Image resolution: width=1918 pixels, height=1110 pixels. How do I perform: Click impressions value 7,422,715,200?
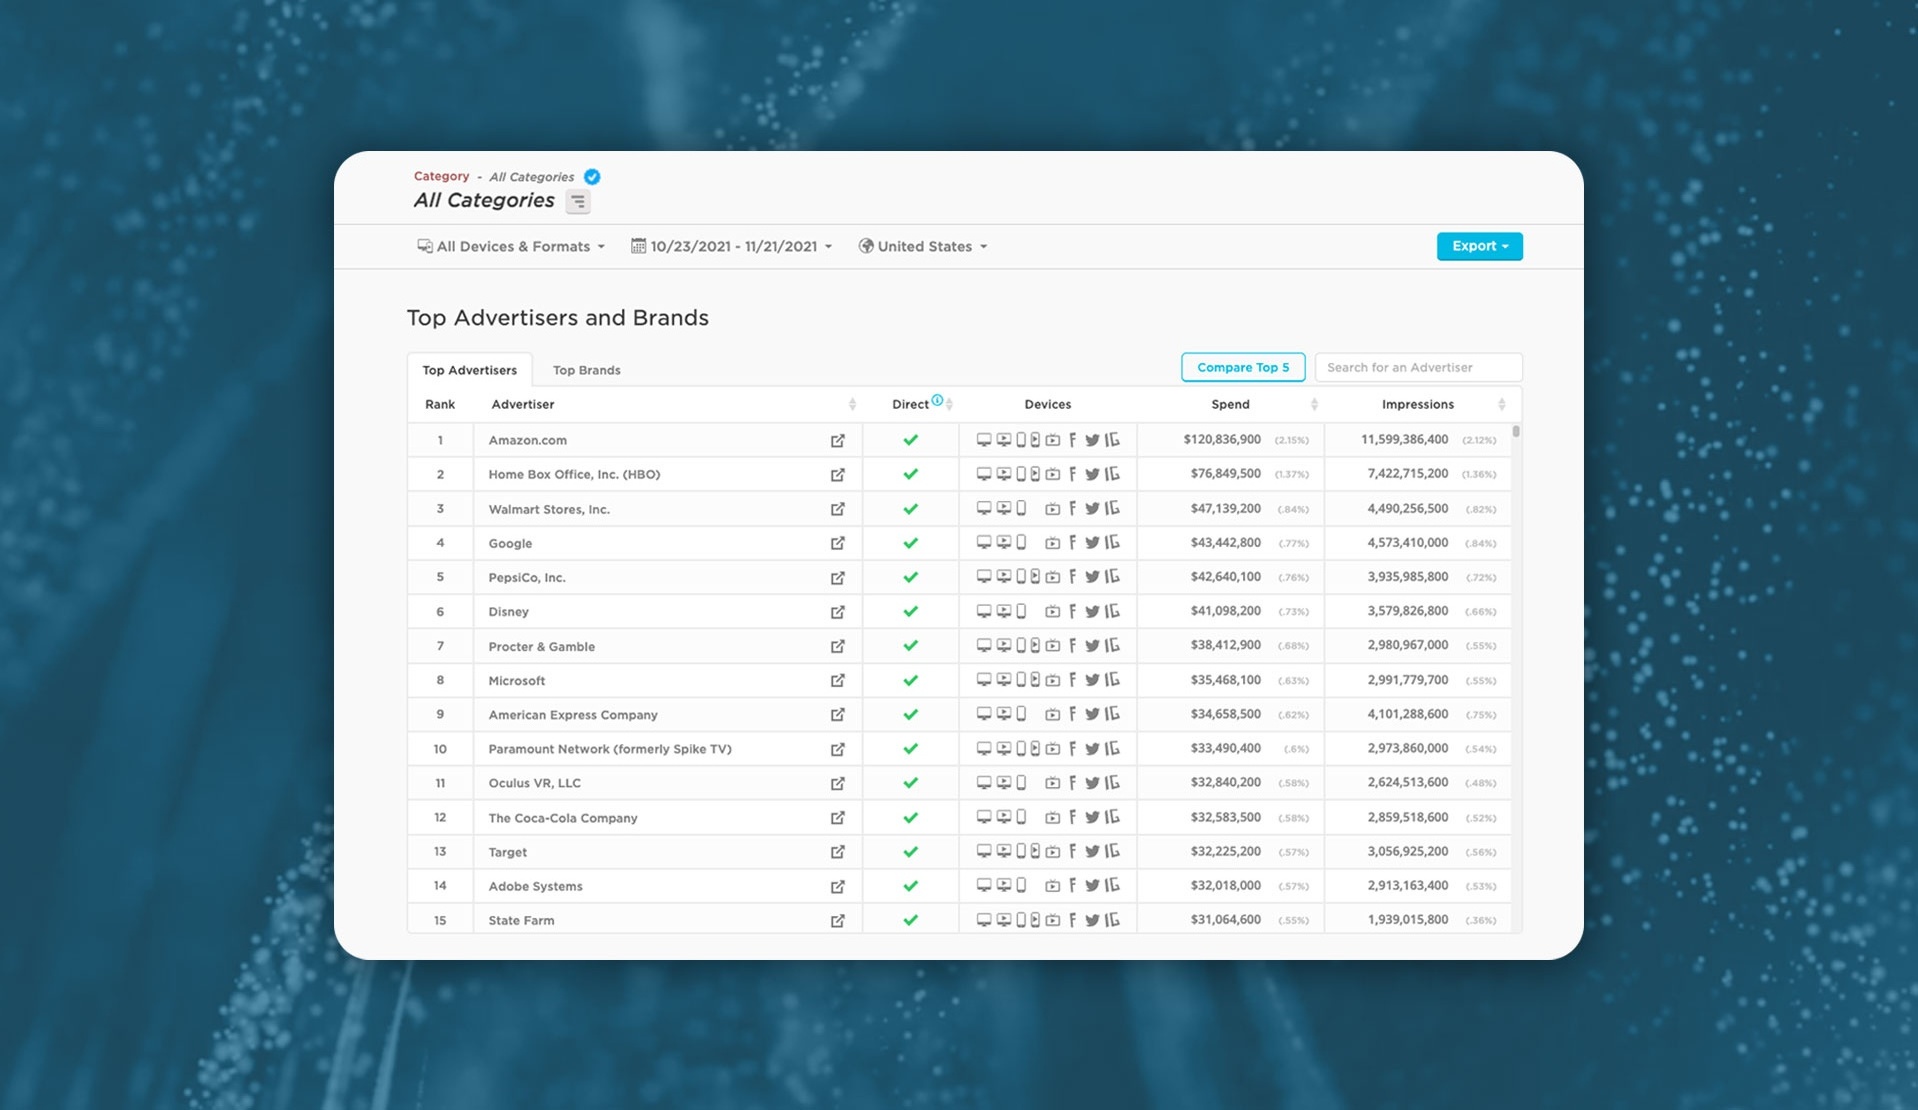pyautogui.click(x=1407, y=473)
